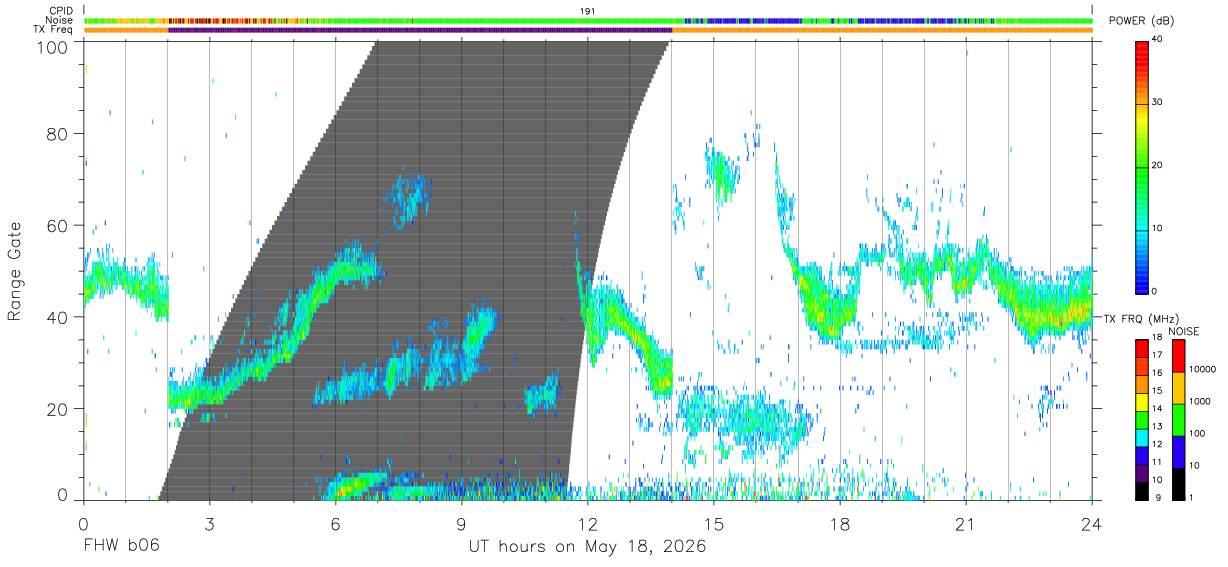Click UT hour tick label 15

coord(714,524)
